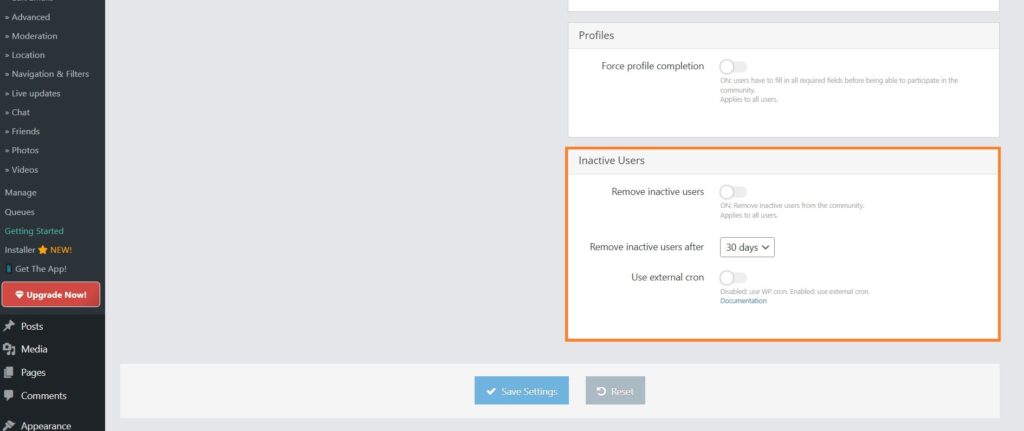Screen dimensions: 1024x431
Task: Toggle Force profile completion switch
Action: 733,67
